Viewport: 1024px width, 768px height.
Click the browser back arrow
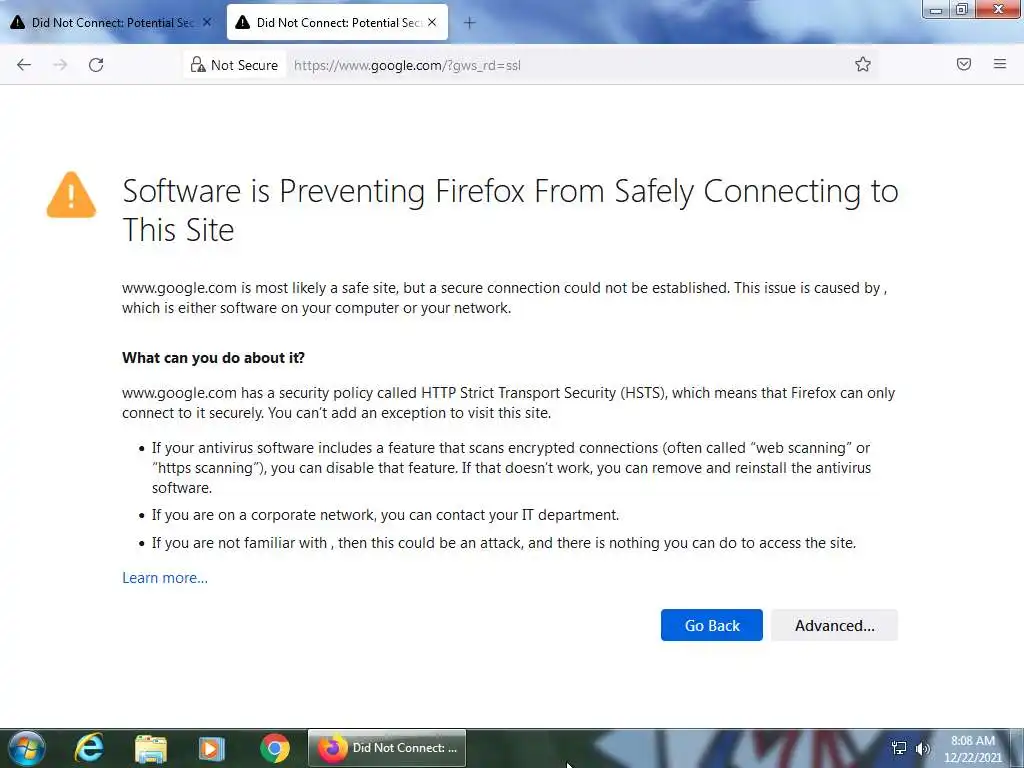(24, 65)
